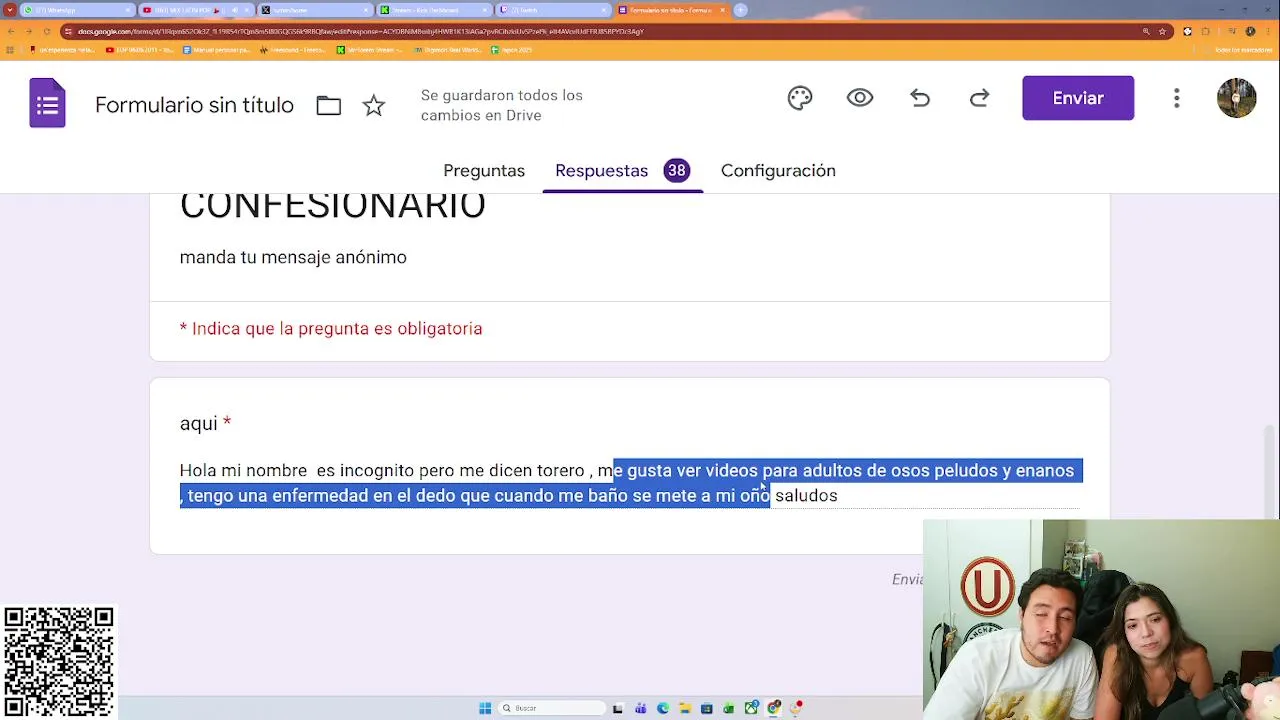Click the move to folder icon
Image resolution: width=1280 pixels, height=720 pixels.
[329, 105]
